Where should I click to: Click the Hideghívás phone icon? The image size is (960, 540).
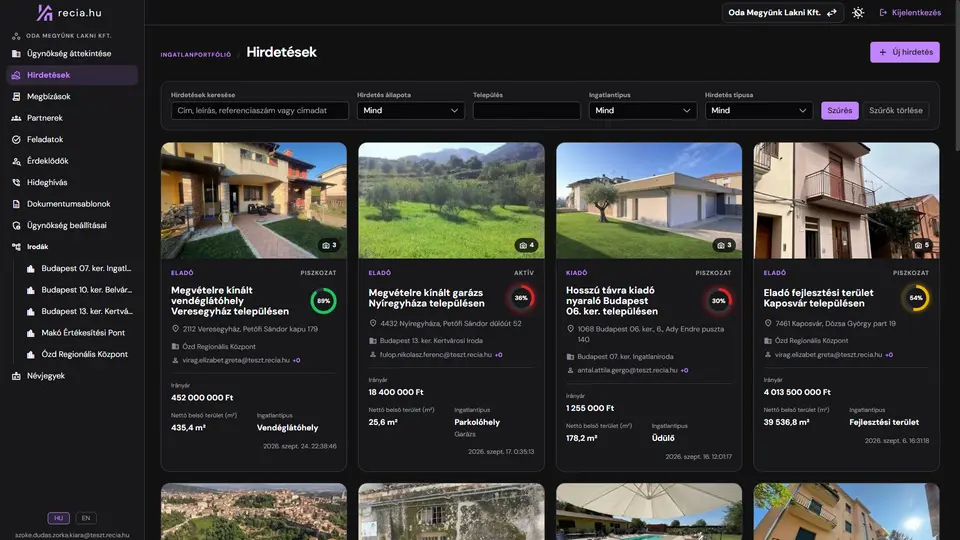[16, 182]
